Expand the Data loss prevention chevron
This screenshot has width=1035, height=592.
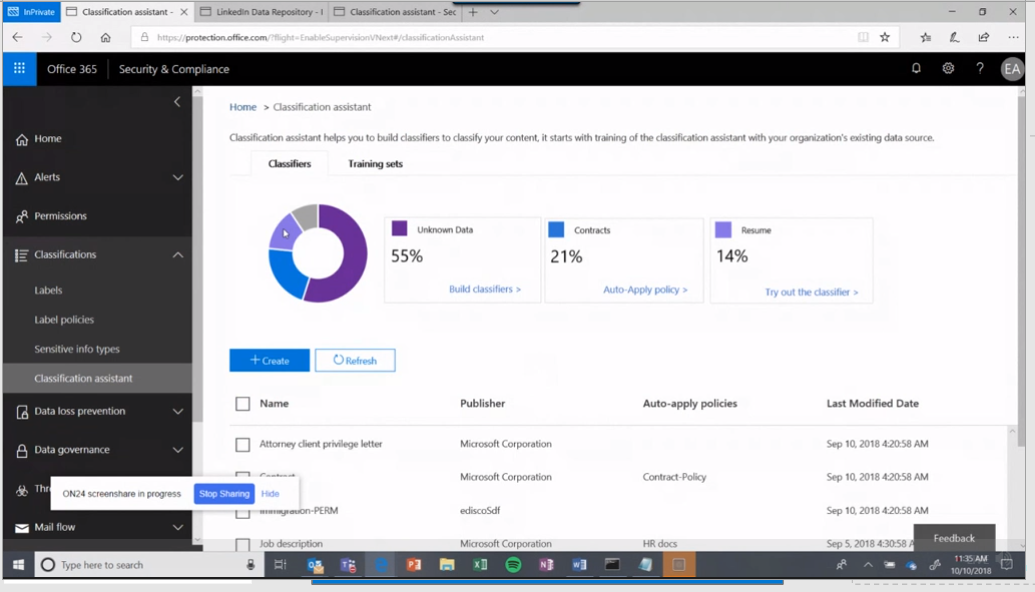178,411
